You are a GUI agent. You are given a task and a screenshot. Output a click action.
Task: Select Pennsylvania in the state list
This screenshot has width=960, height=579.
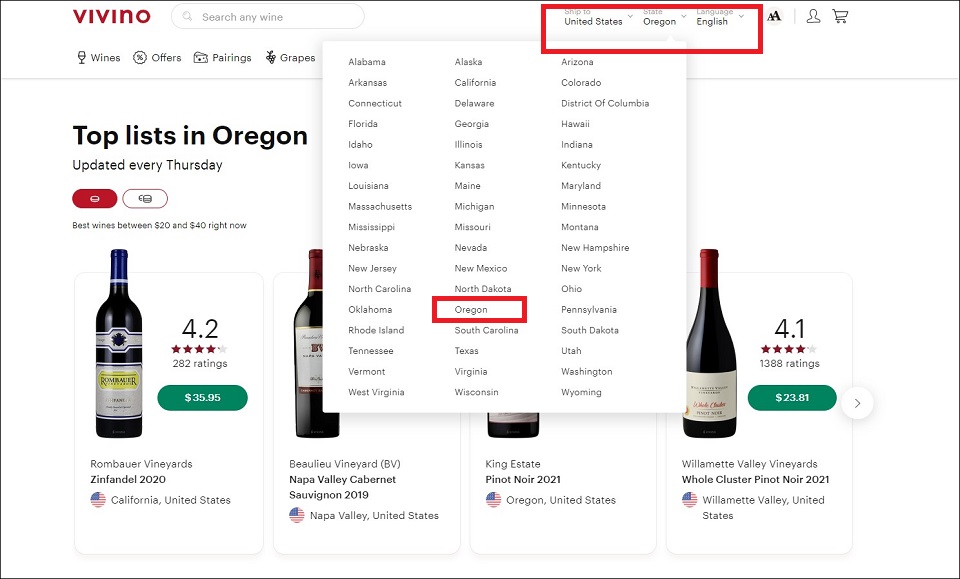pos(589,310)
